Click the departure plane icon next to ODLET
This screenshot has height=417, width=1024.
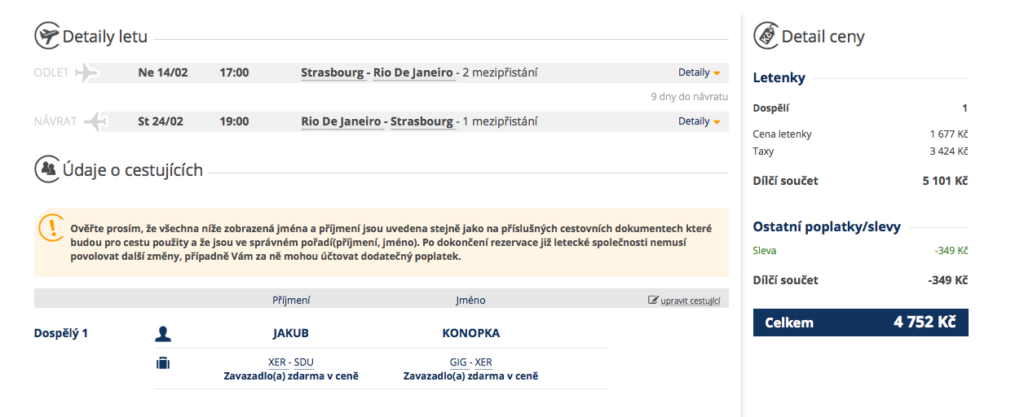click(87, 73)
